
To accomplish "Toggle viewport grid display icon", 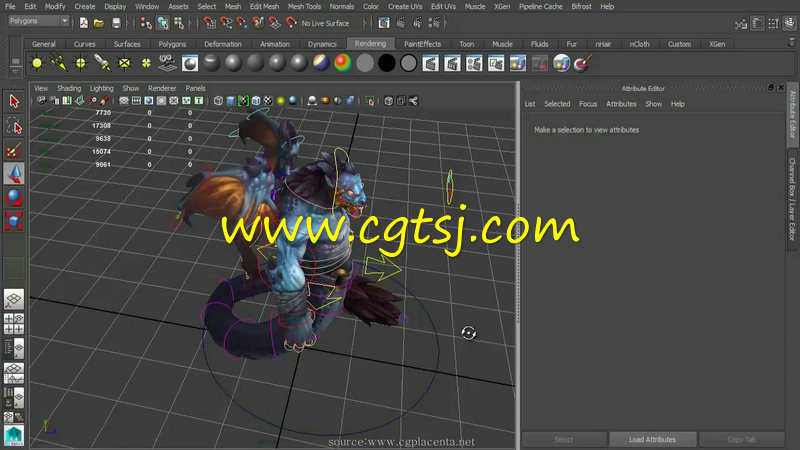I will click(x=124, y=101).
